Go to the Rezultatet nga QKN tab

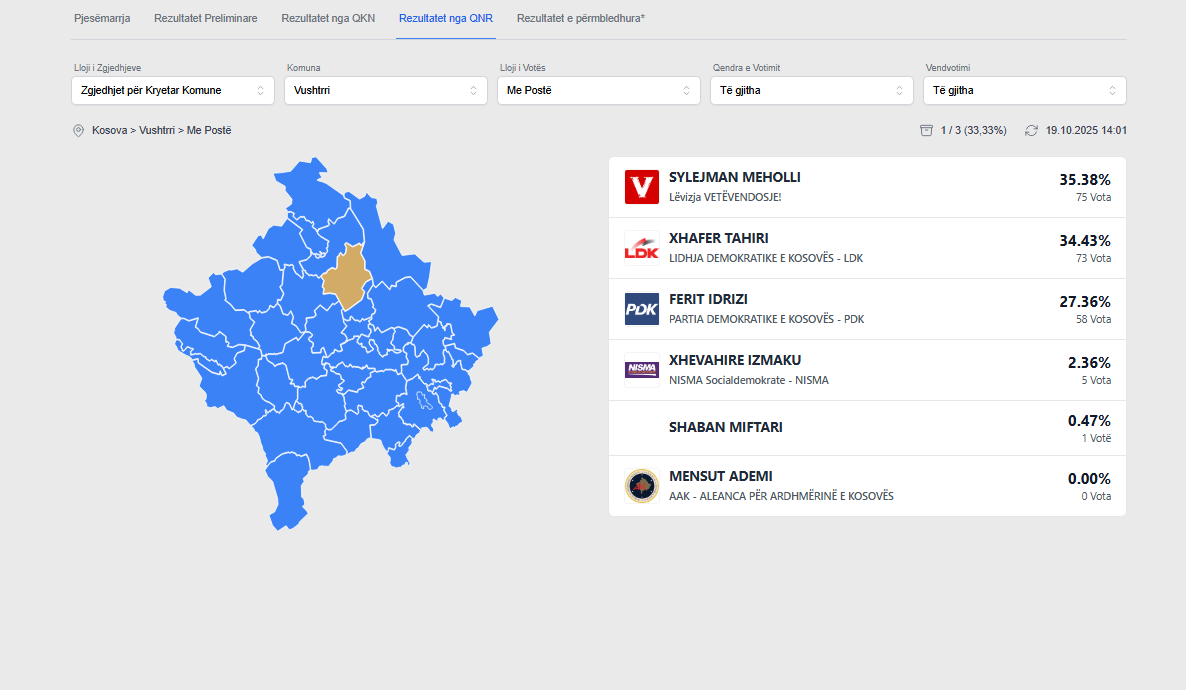(328, 19)
